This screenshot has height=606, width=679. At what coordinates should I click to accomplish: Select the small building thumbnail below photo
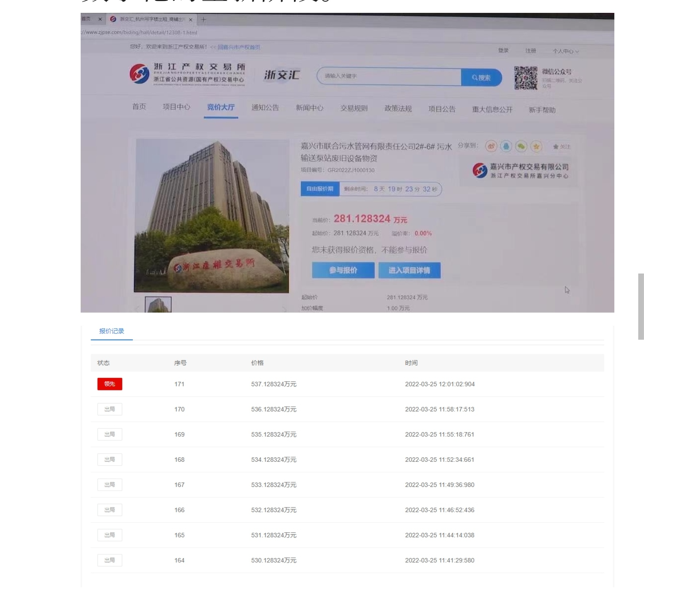[158, 305]
